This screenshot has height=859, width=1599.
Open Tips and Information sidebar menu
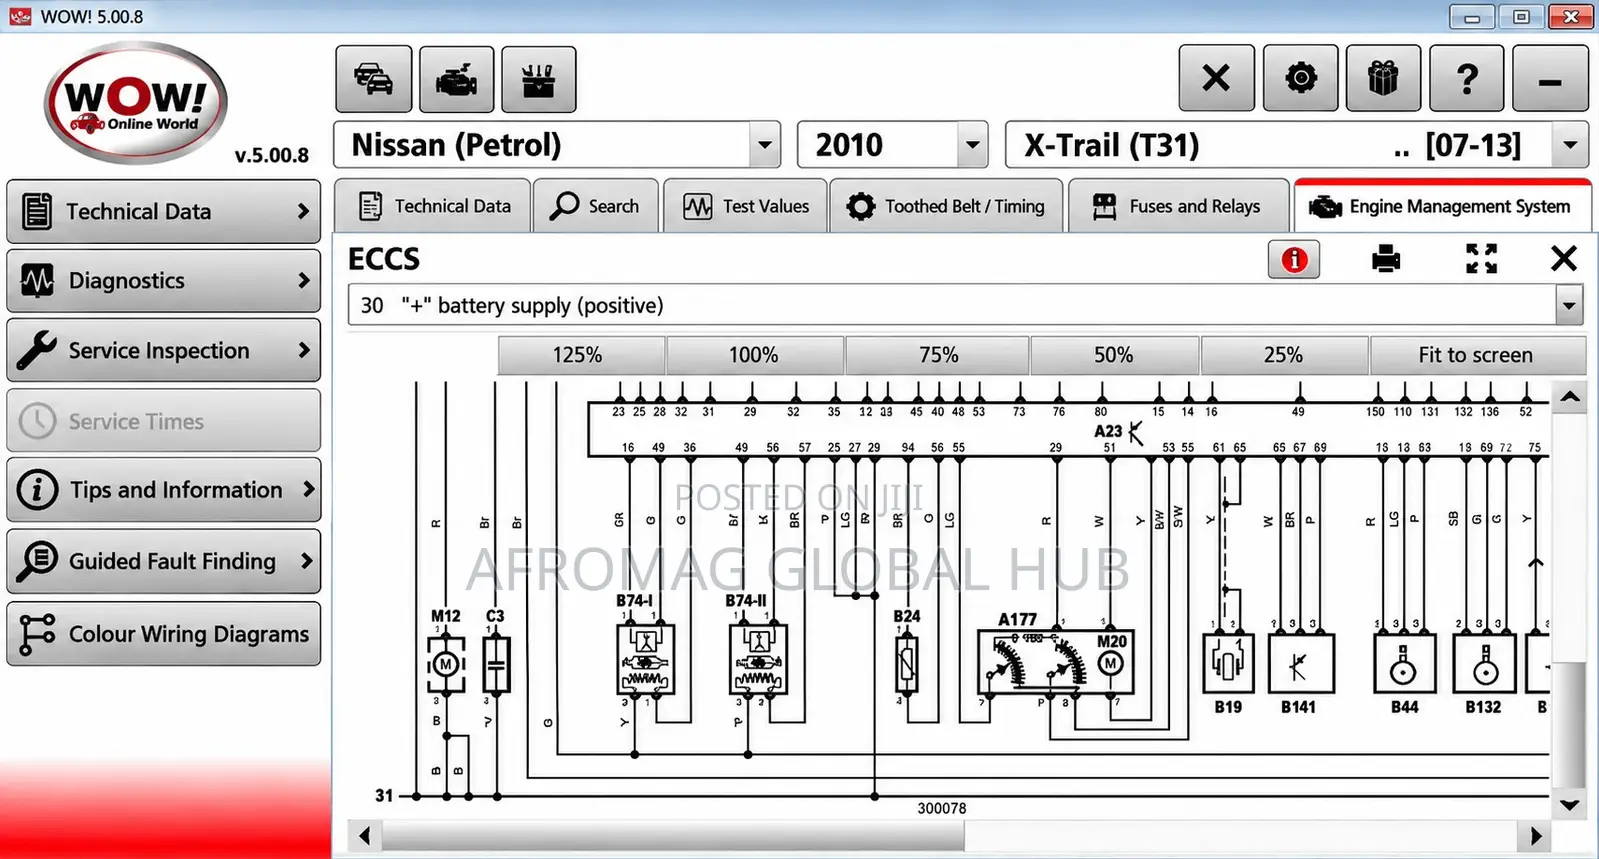click(163, 490)
